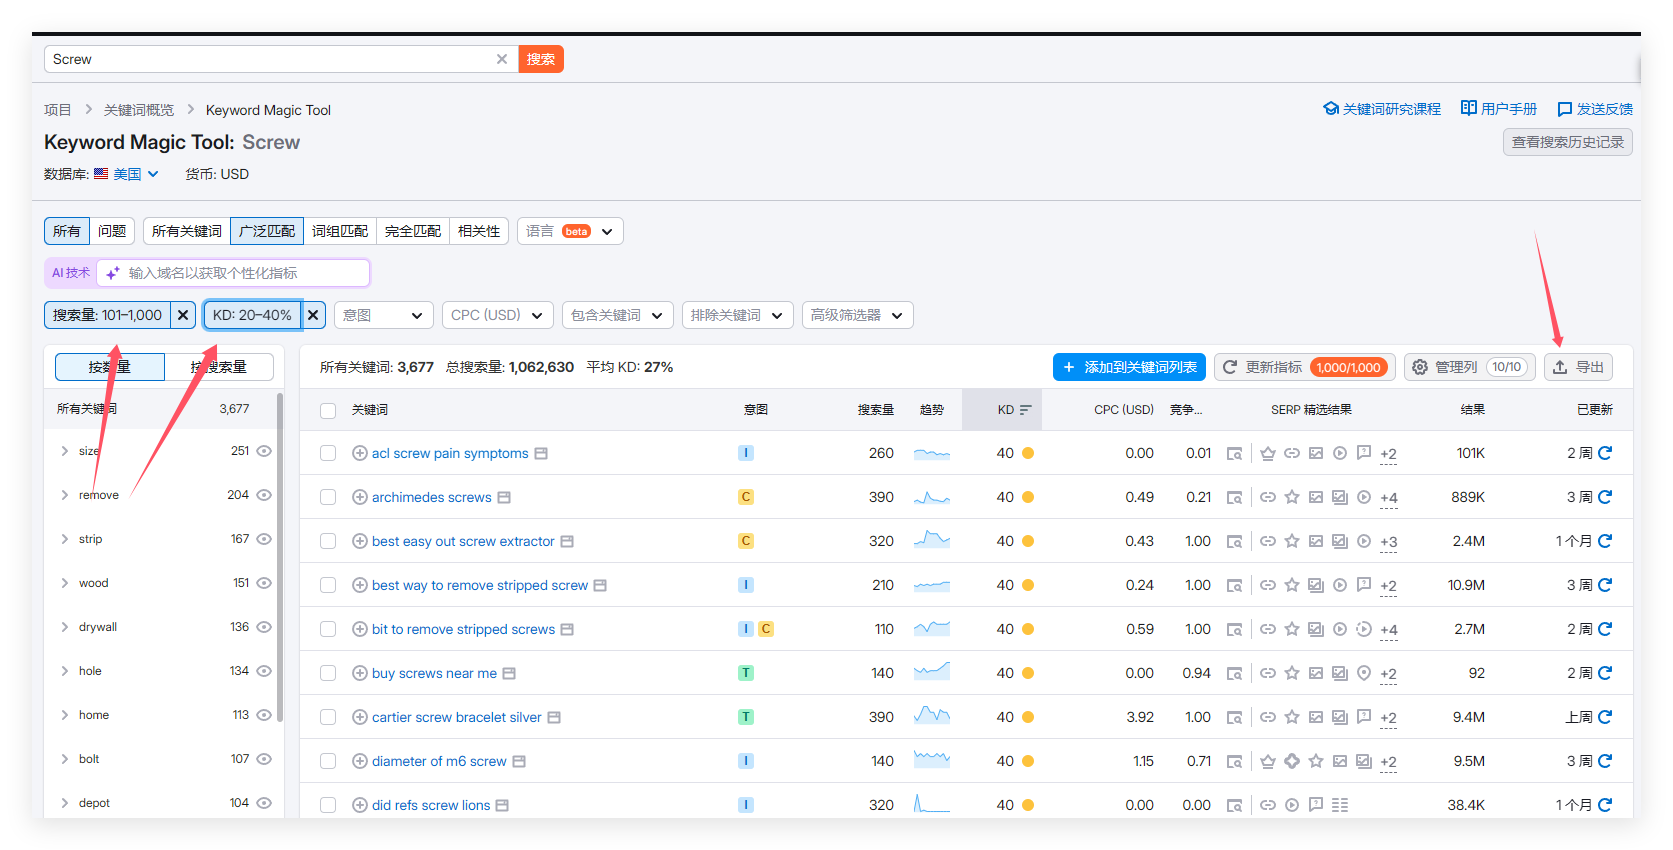The height and width of the screenshot is (850, 1673).
Task: Expand the wood keyword group
Action: pyautogui.click(x=65, y=583)
